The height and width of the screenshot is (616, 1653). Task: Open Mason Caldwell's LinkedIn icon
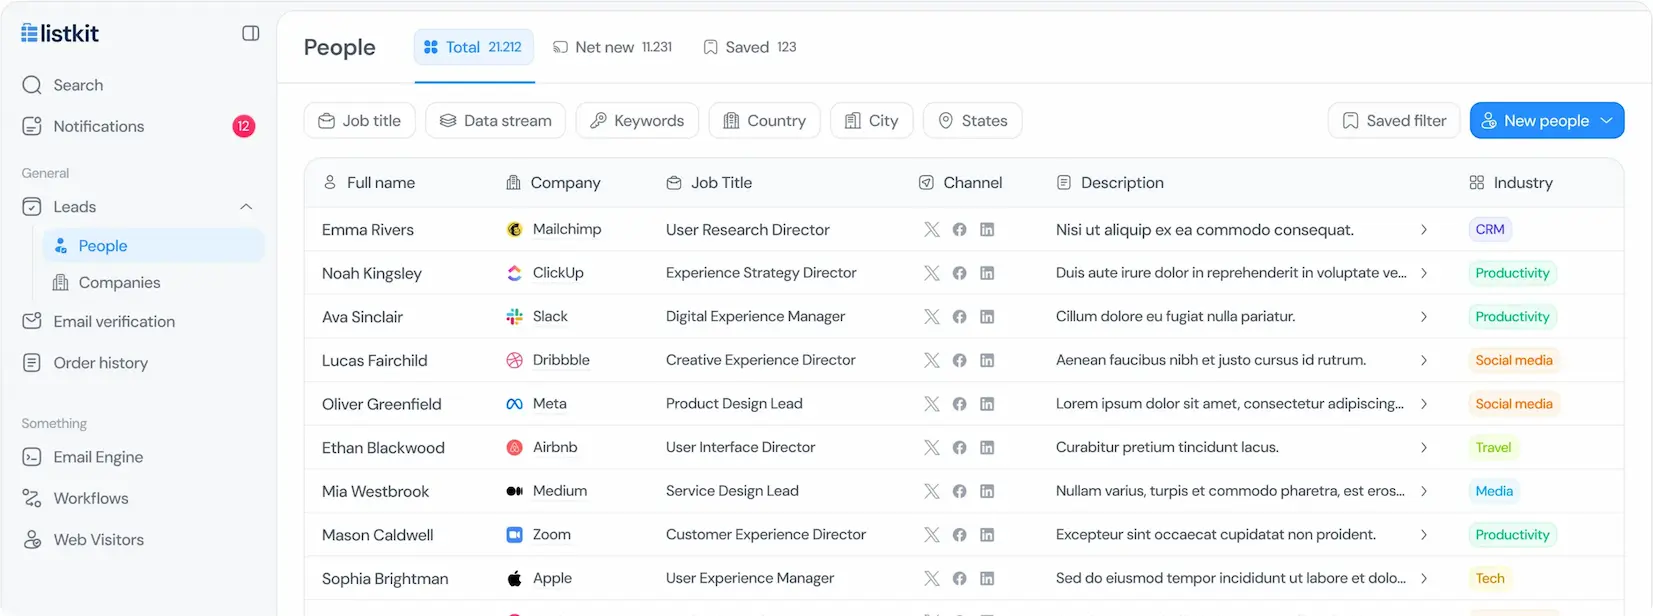(x=987, y=535)
